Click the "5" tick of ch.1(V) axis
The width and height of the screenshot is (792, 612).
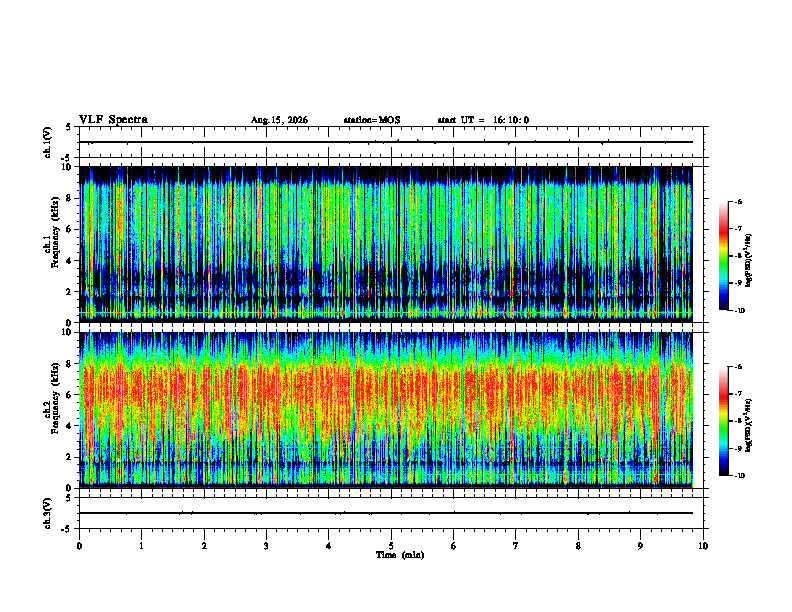[68, 127]
